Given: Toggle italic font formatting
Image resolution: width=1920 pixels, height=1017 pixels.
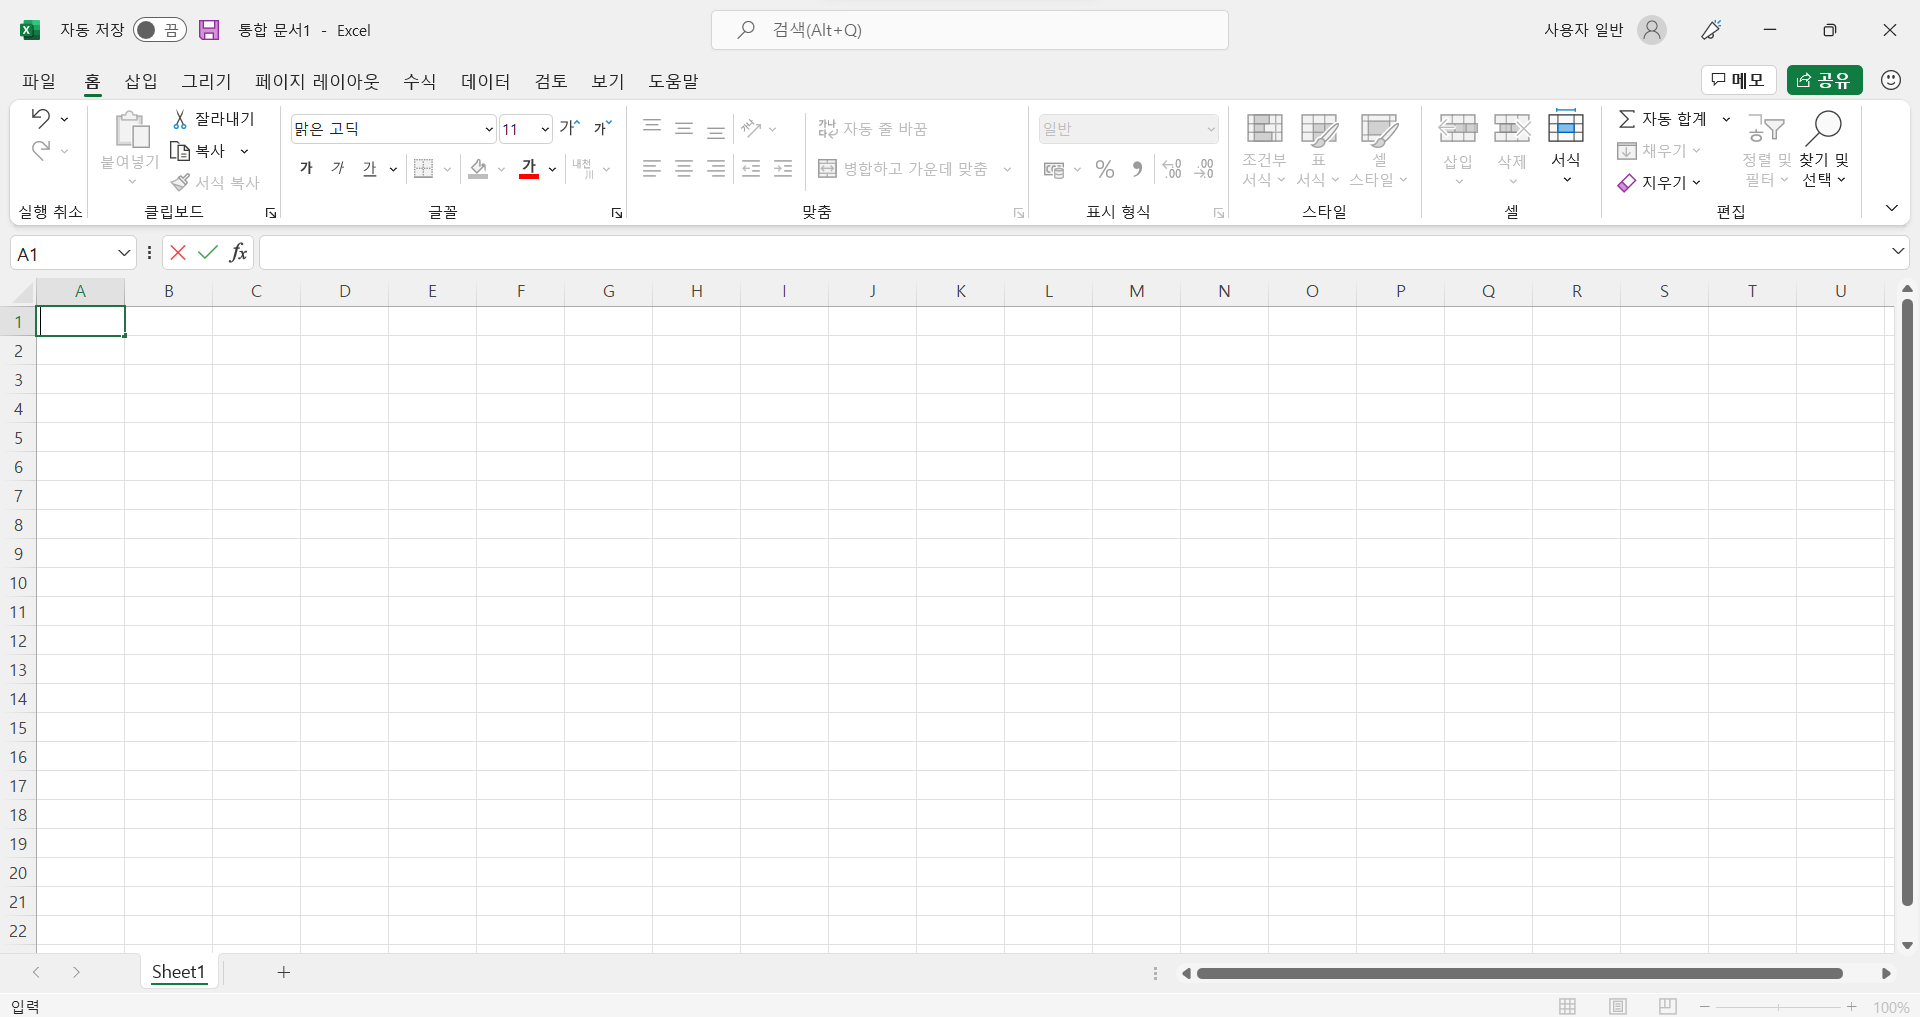Looking at the screenshot, I should (338, 168).
